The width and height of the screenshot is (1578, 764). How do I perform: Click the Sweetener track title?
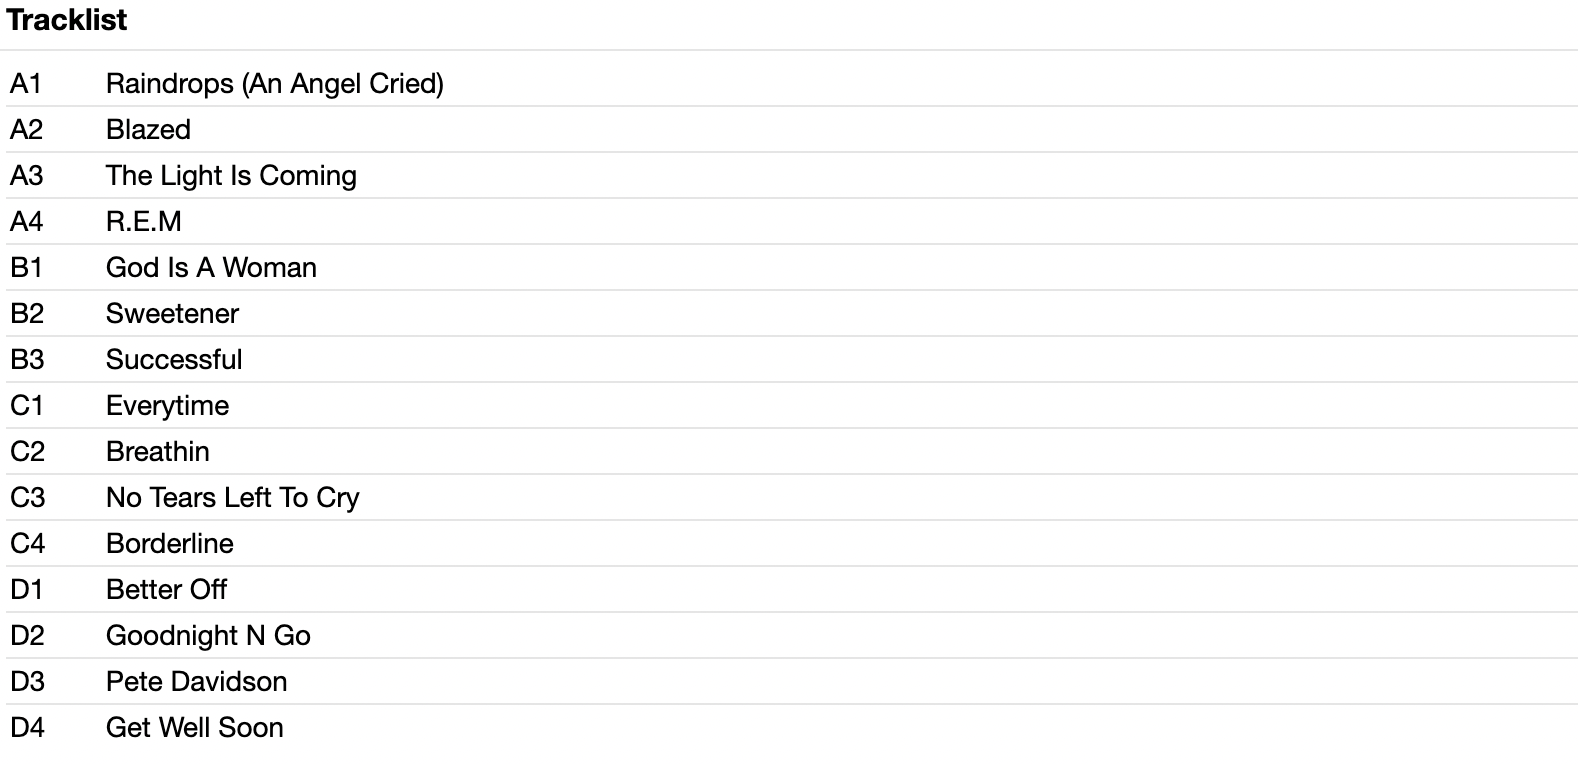pyautogui.click(x=172, y=313)
